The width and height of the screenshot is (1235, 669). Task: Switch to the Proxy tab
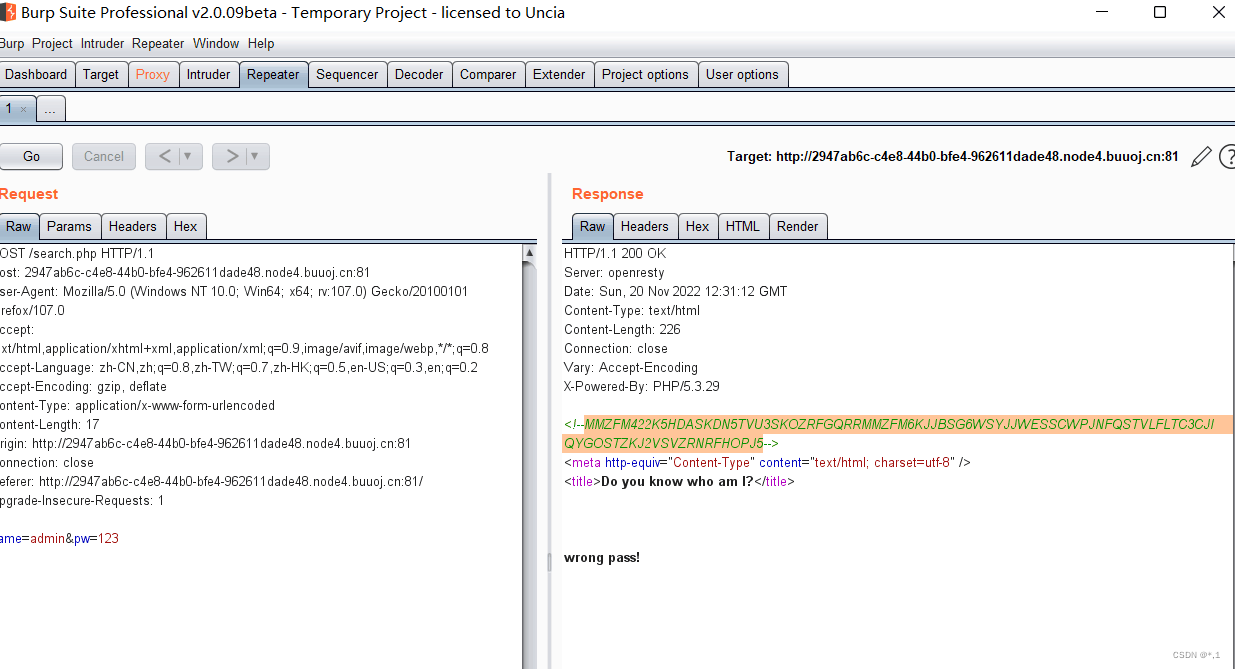153,74
